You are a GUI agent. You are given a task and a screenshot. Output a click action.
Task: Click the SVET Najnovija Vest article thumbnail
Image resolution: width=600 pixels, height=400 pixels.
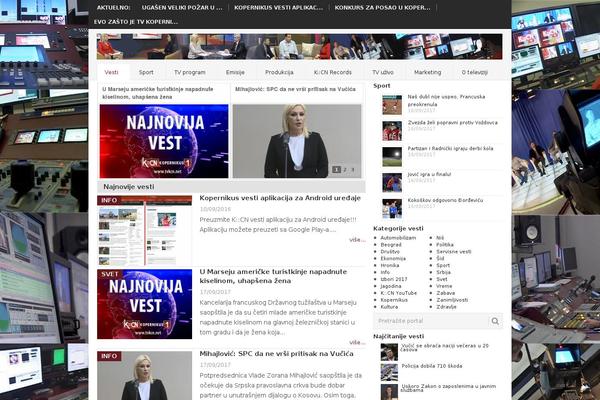[144, 304]
